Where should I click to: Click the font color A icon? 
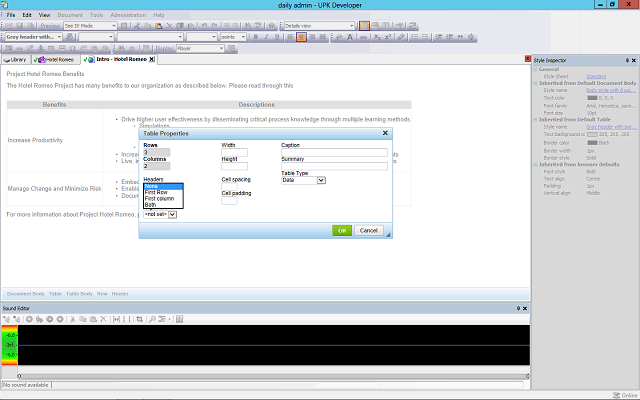(x=350, y=37)
